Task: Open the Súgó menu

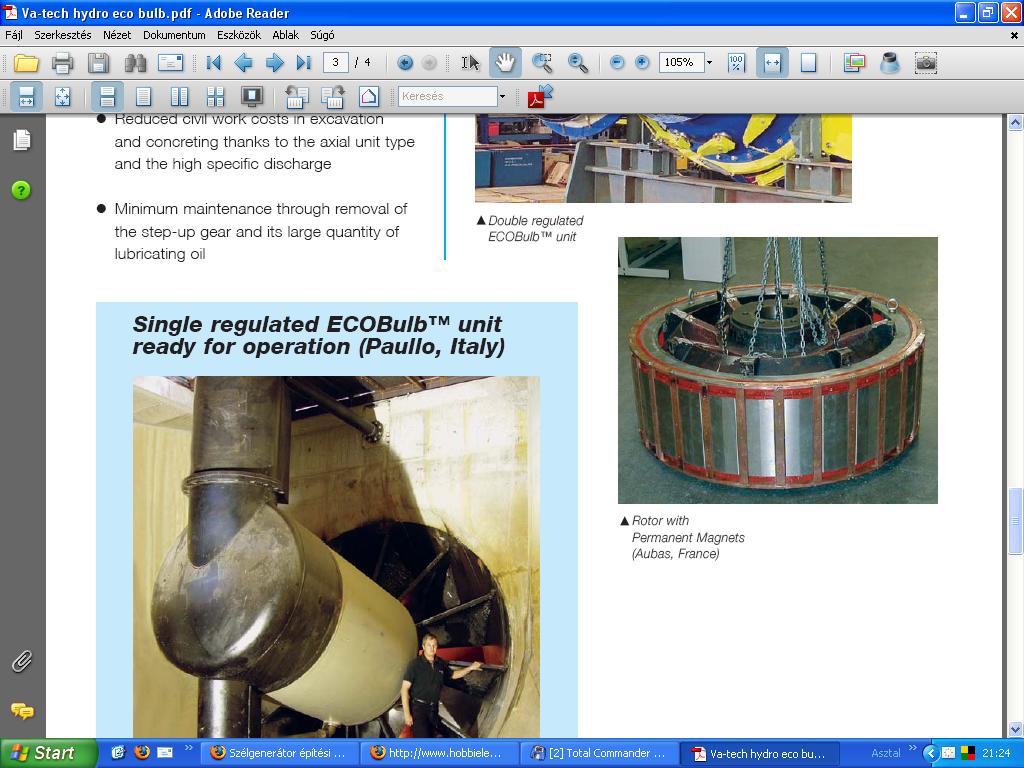Action: (x=322, y=35)
